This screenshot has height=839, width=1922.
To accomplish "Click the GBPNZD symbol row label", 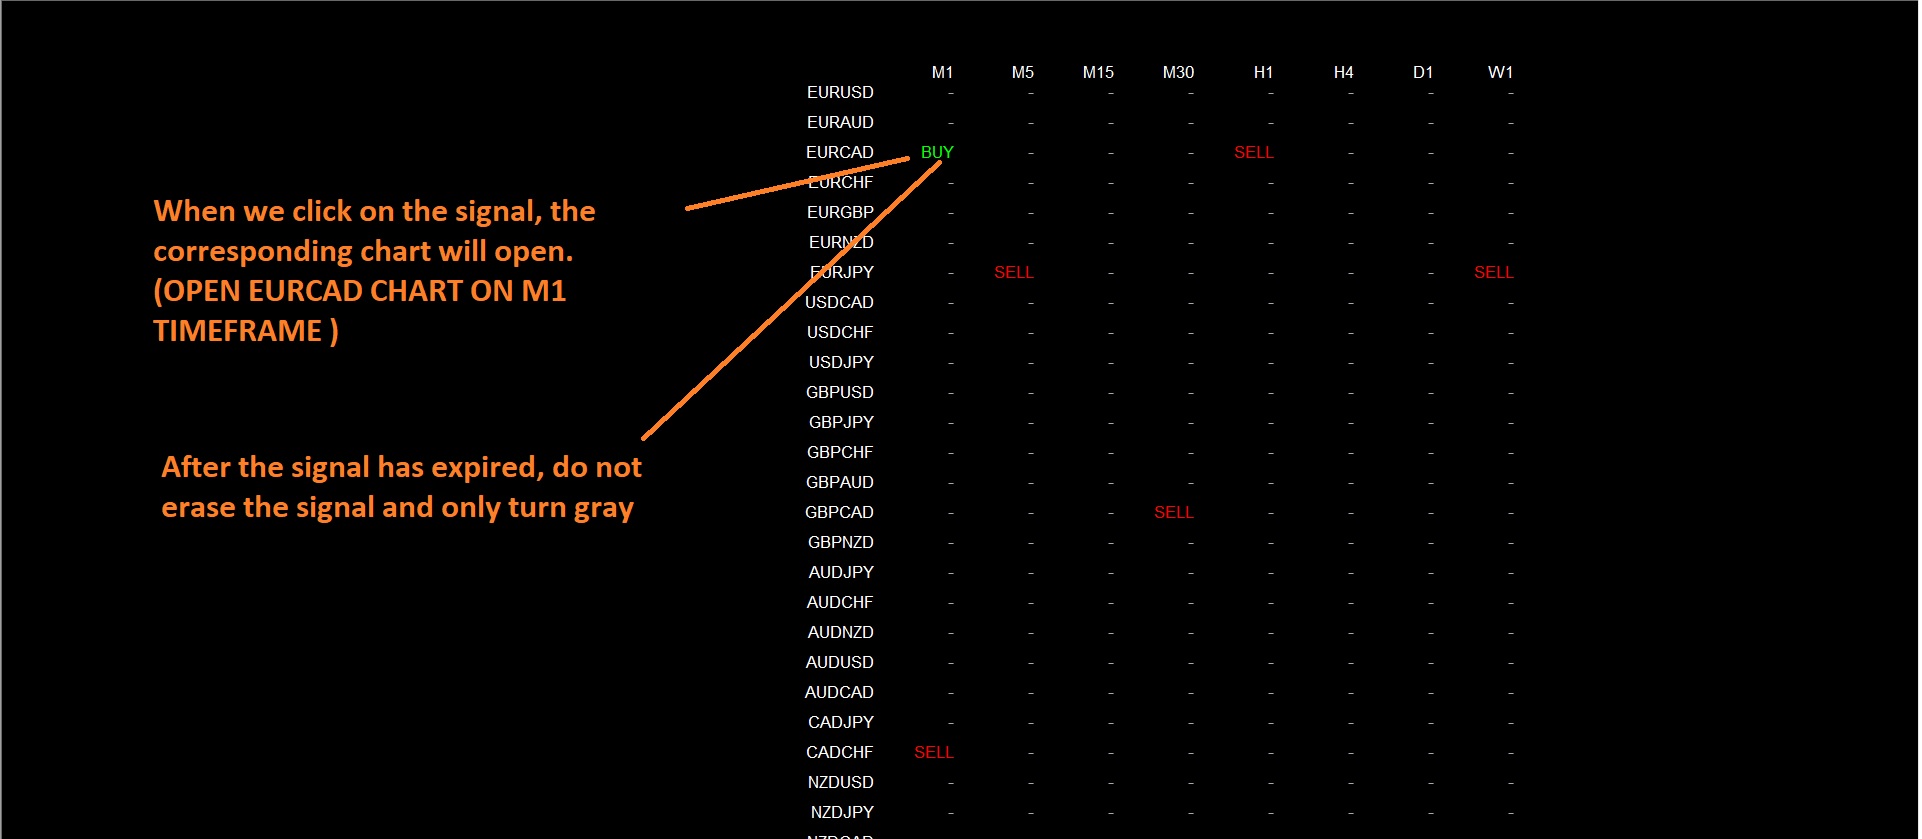I will [840, 542].
